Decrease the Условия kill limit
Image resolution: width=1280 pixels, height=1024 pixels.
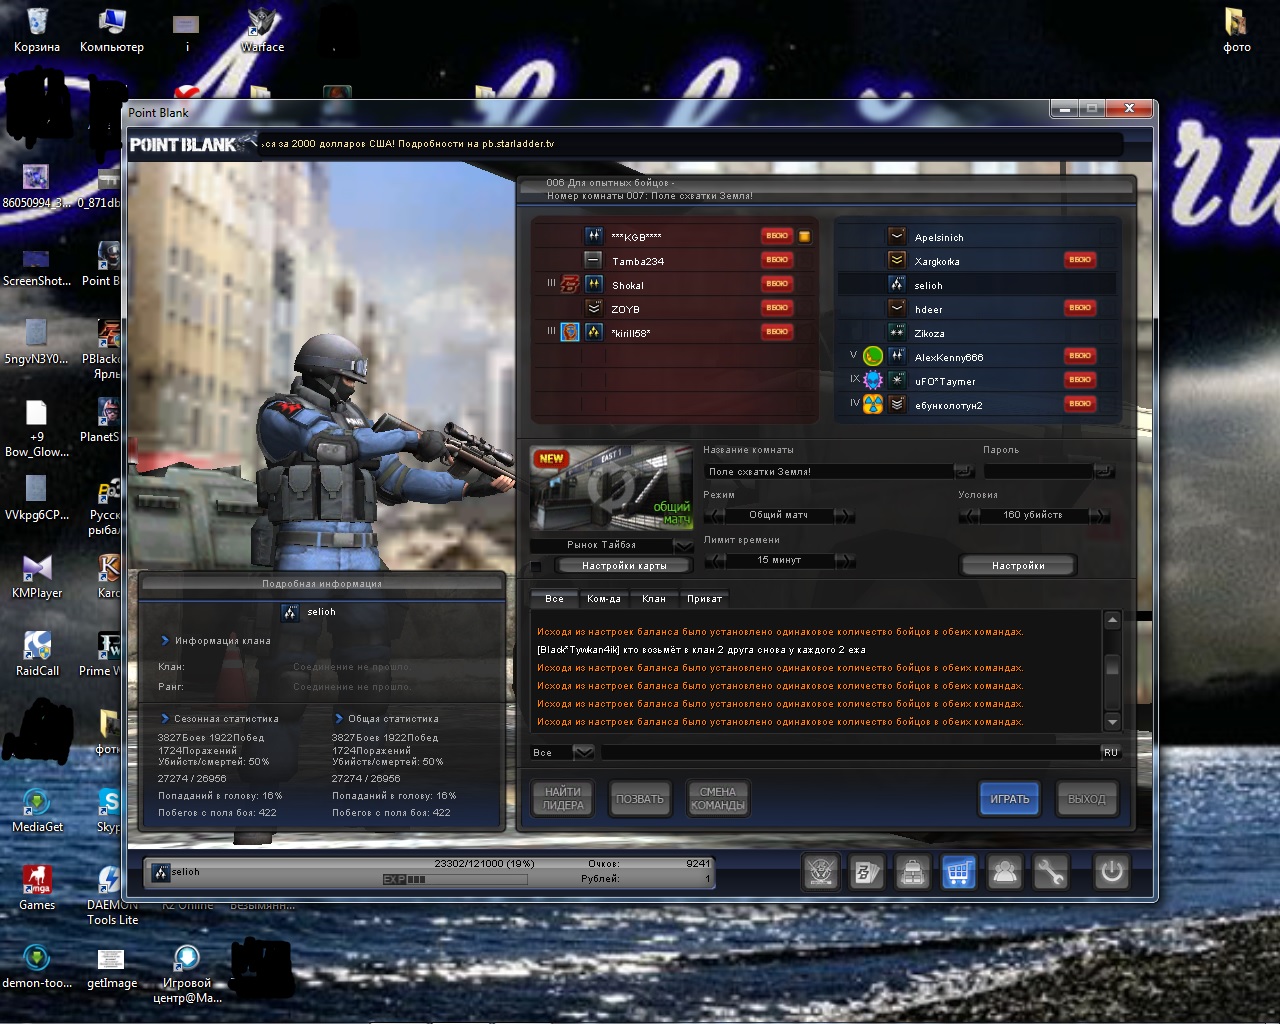pos(969,516)
